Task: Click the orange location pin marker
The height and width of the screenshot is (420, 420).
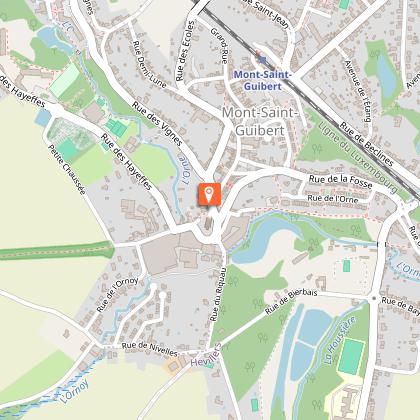Action: [x=210, y=194]
